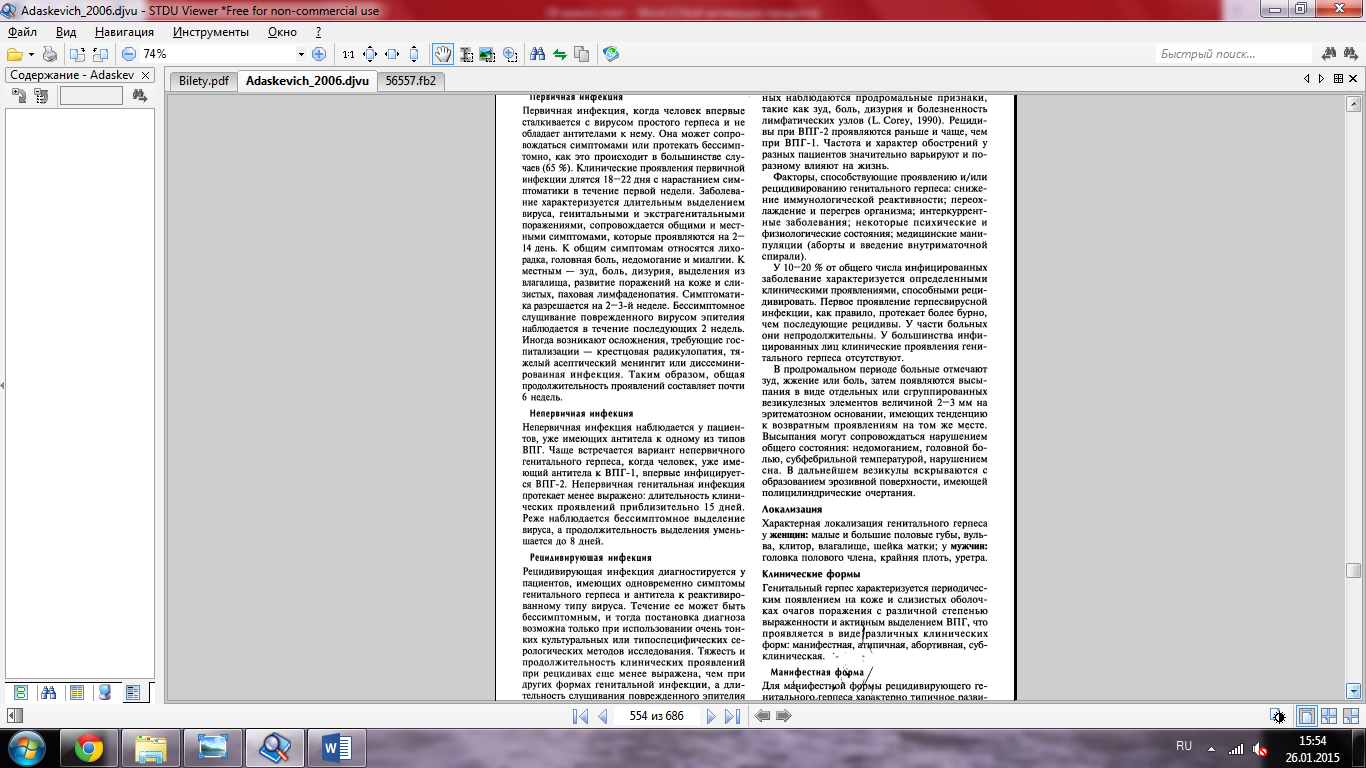Show the highlights panel tab icon
The height and width of the screenshot is (768, 1366).
(x=104, y=692)
